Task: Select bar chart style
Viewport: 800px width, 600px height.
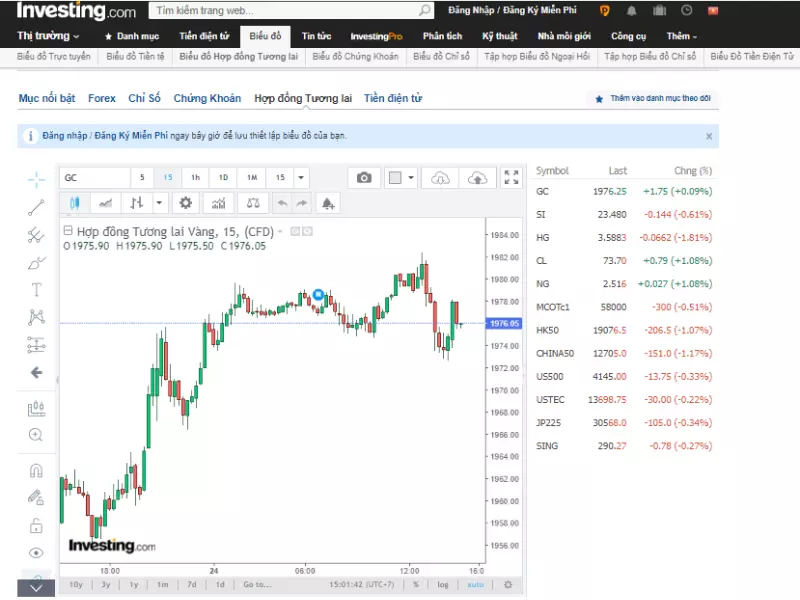Action: pyautogui.click(x=136, y=203)
